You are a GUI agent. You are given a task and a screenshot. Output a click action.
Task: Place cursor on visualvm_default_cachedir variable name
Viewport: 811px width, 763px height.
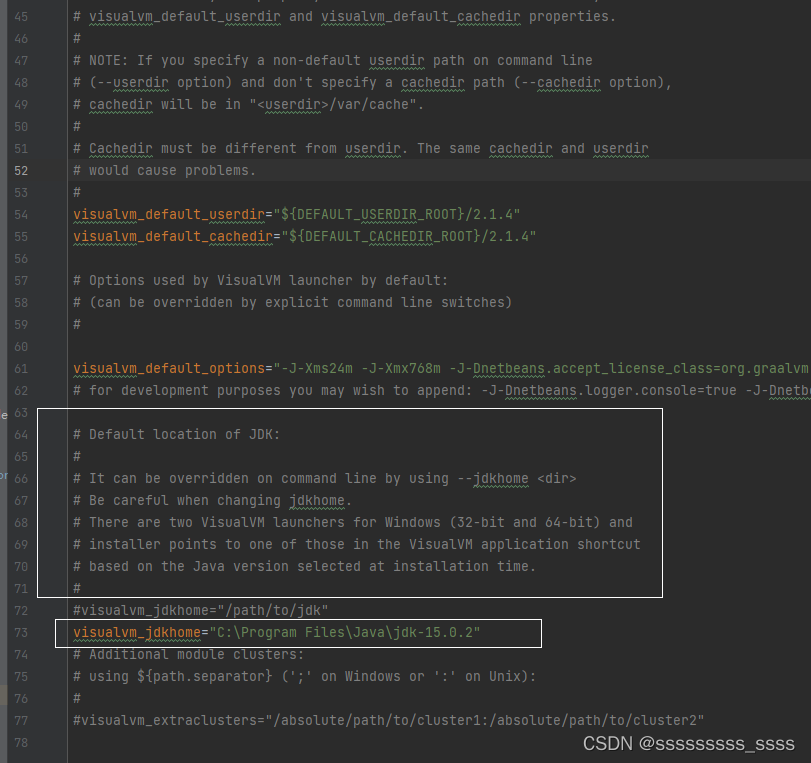coord(173,236)
